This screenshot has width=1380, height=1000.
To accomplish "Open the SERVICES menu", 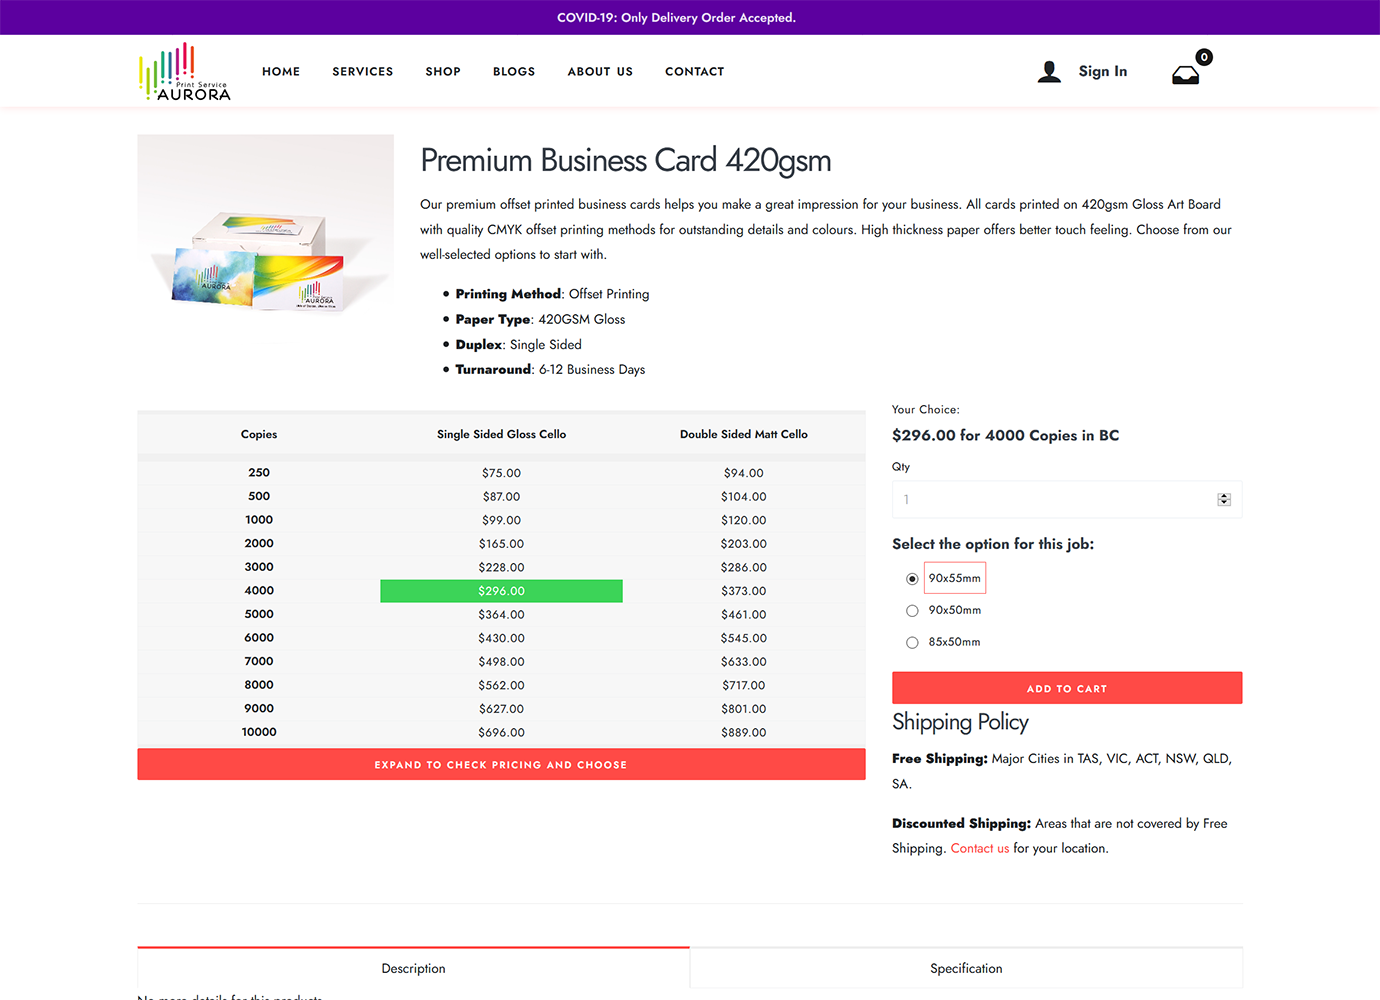I will click(x=362, y=71).
